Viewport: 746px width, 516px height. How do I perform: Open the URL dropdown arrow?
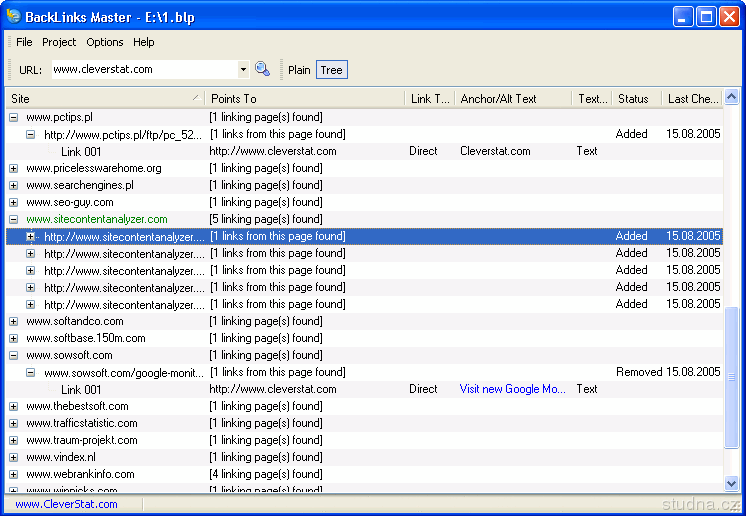pos(243,70)
